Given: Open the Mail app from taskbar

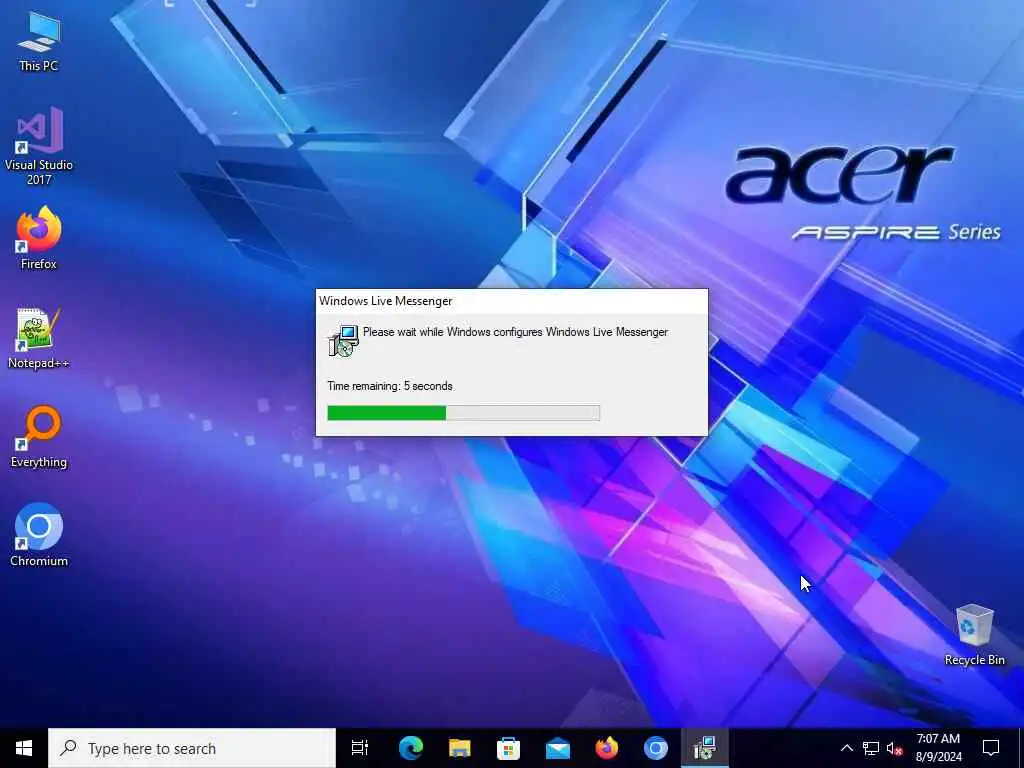Looking at the screenshot, I should click(558, 748).
